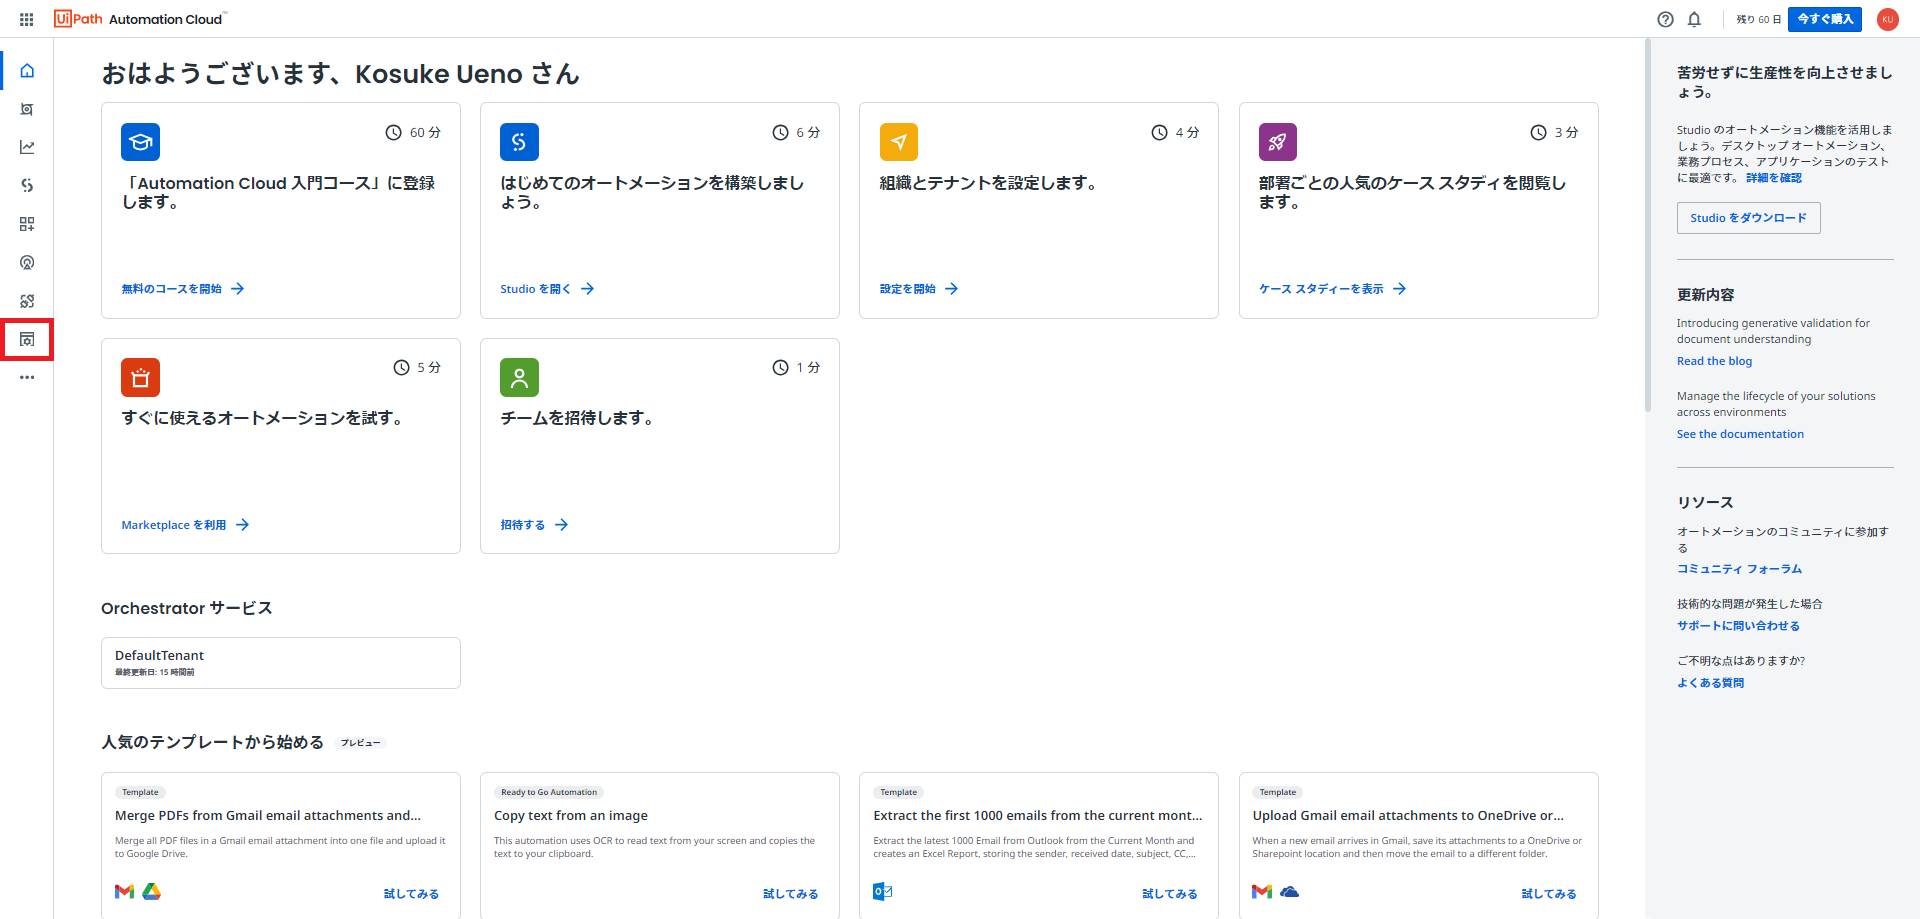This screenshot has height=919, width=1920.
Task: Click the red Marketplace bag icon
Action: click(x=140, y=378)
